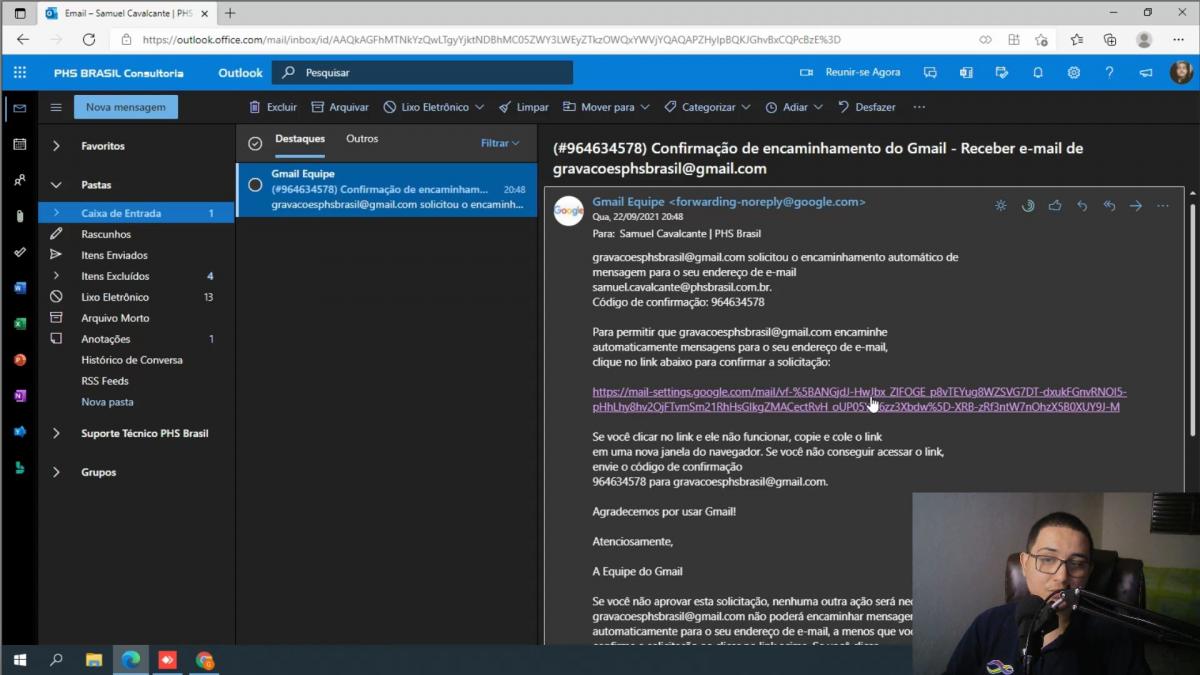Launch Word from the left rail

[19, 288]
